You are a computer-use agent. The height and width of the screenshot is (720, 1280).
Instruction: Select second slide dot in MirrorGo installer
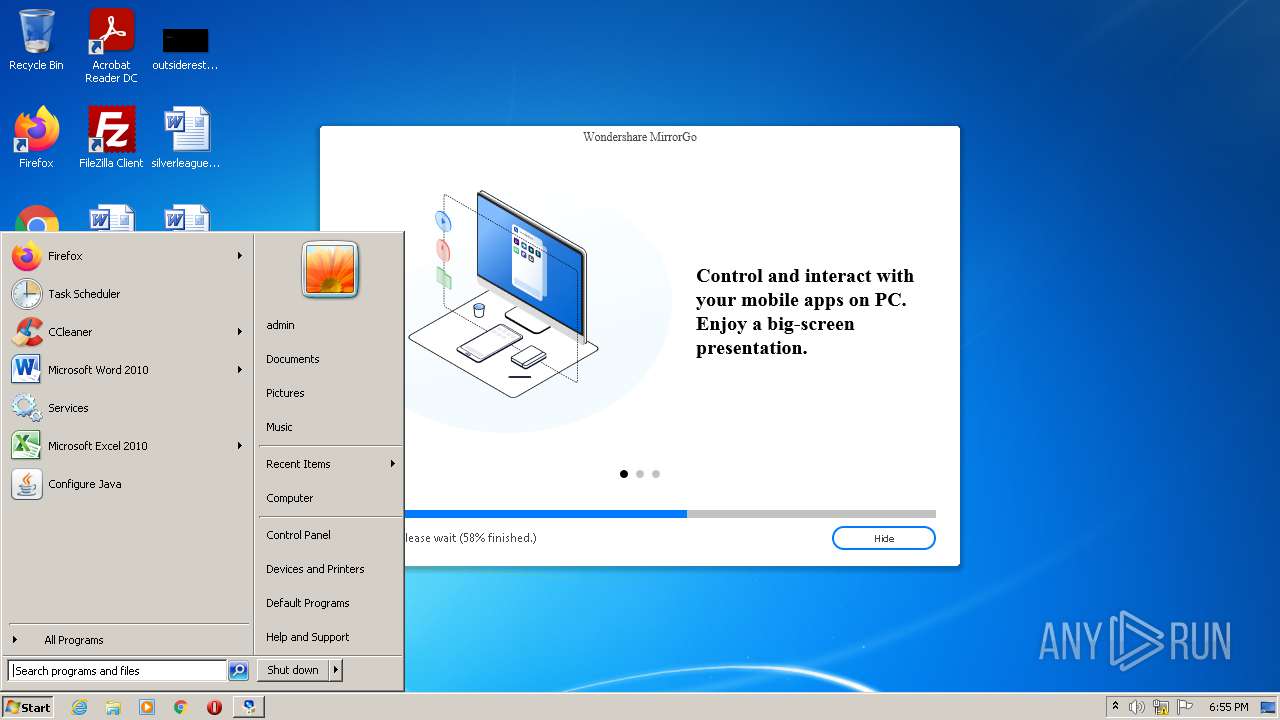click(640, 474)
